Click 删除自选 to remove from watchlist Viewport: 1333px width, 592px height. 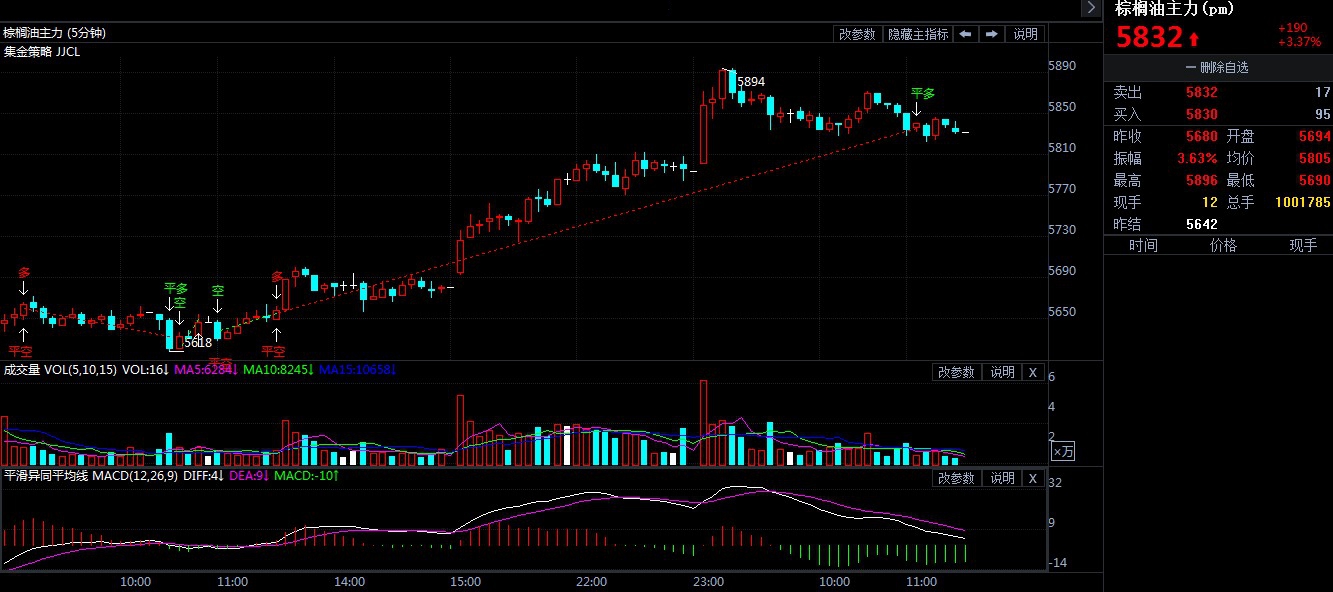(x=1217, y=68)
